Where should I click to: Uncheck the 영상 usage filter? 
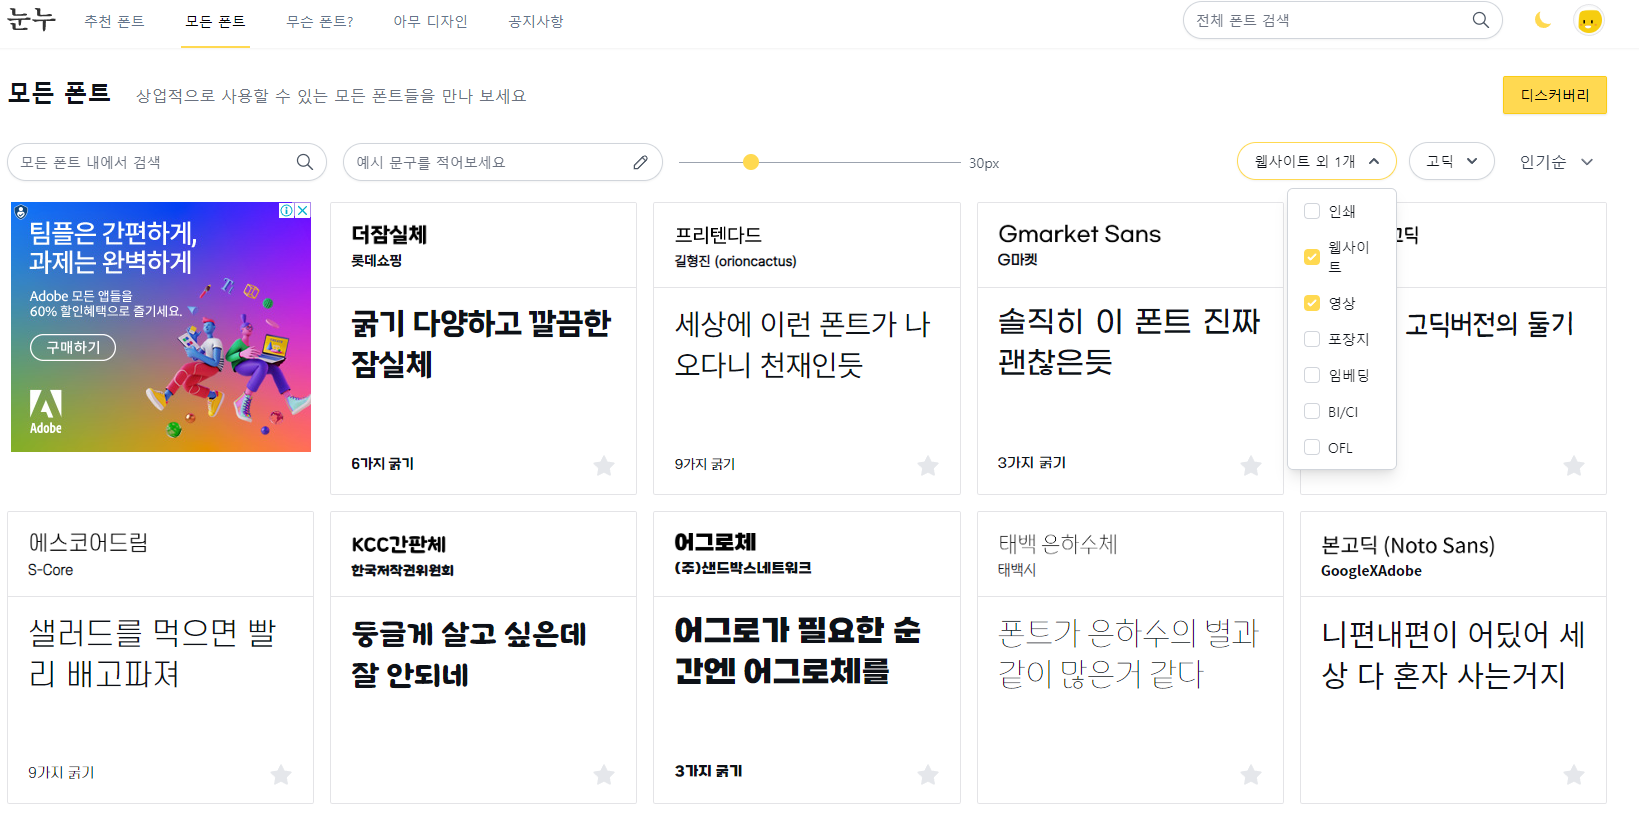(1312, 303)
